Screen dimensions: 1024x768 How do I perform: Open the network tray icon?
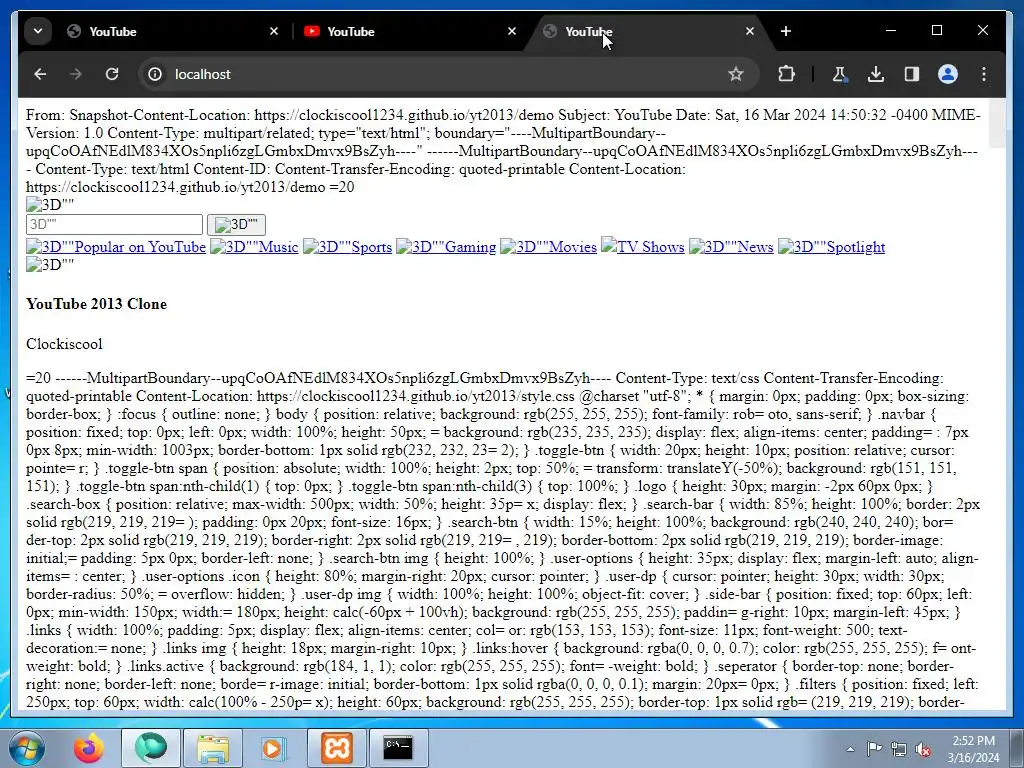[x=899, y=749]
